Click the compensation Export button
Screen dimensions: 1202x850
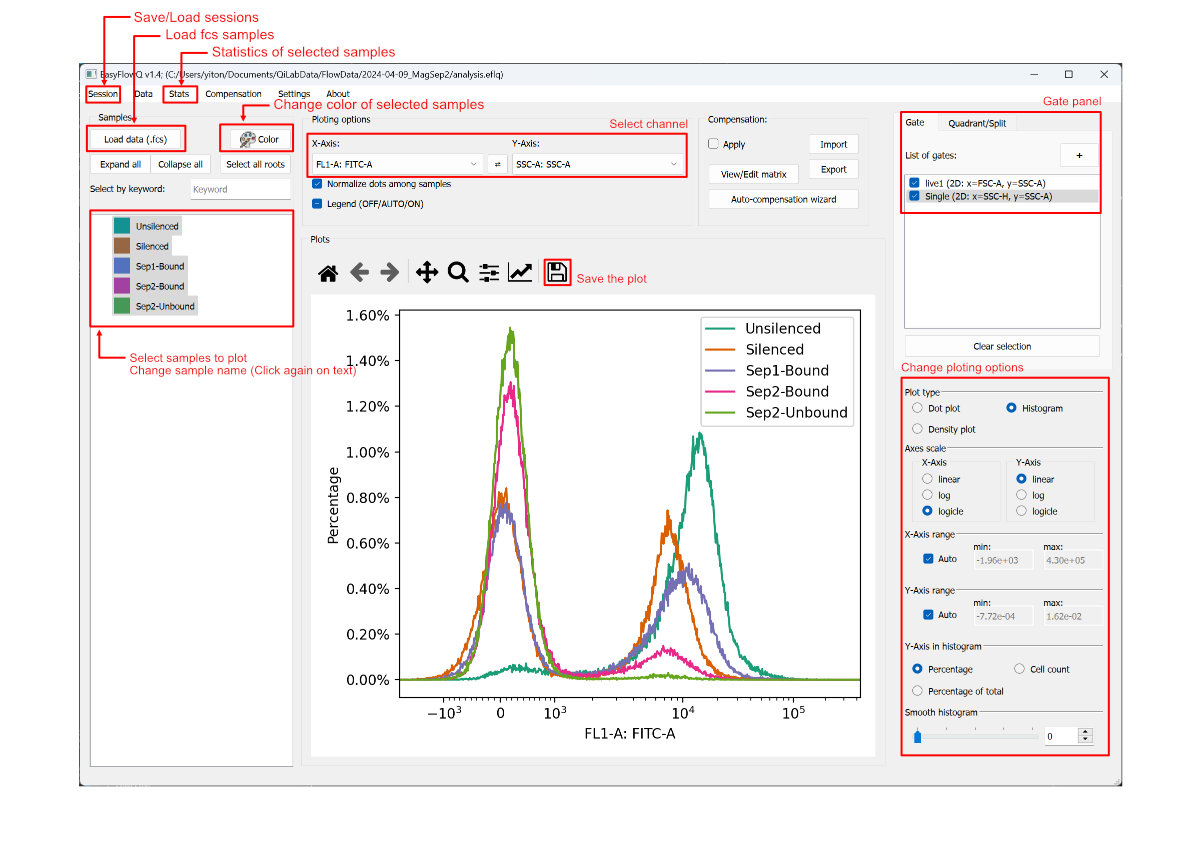[x=833, y=170]
